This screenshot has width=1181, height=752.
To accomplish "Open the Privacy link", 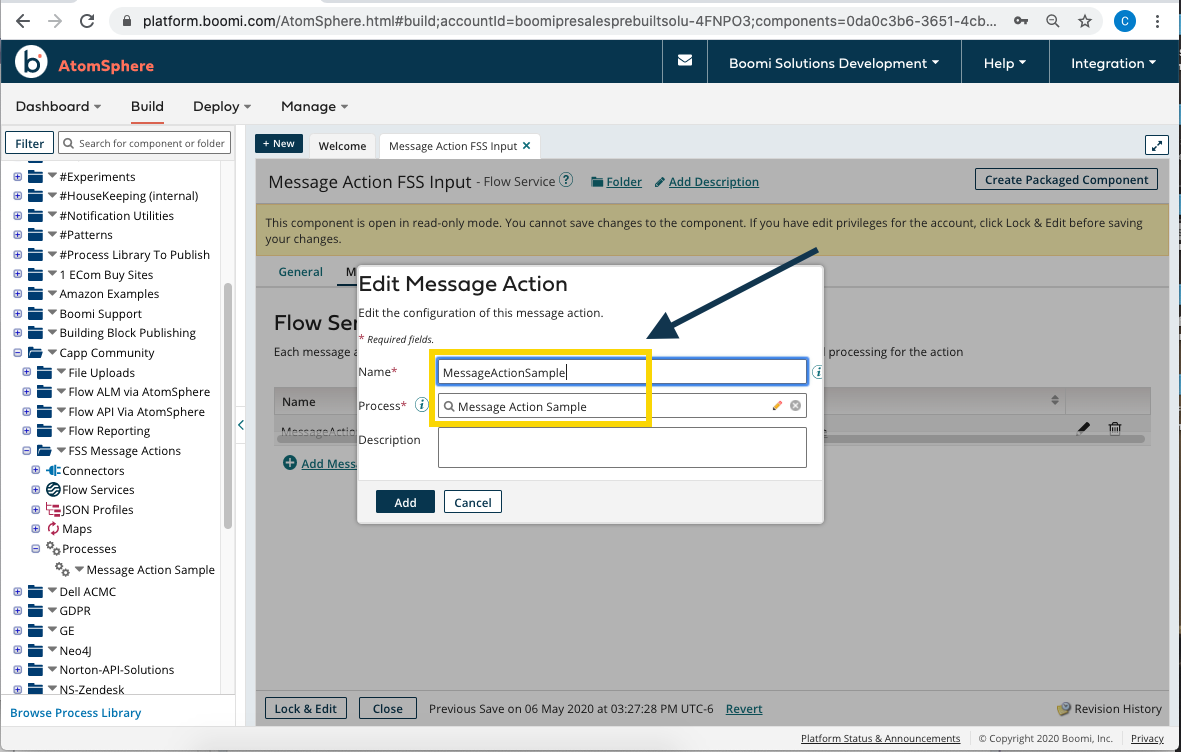I will [1147, 738].
